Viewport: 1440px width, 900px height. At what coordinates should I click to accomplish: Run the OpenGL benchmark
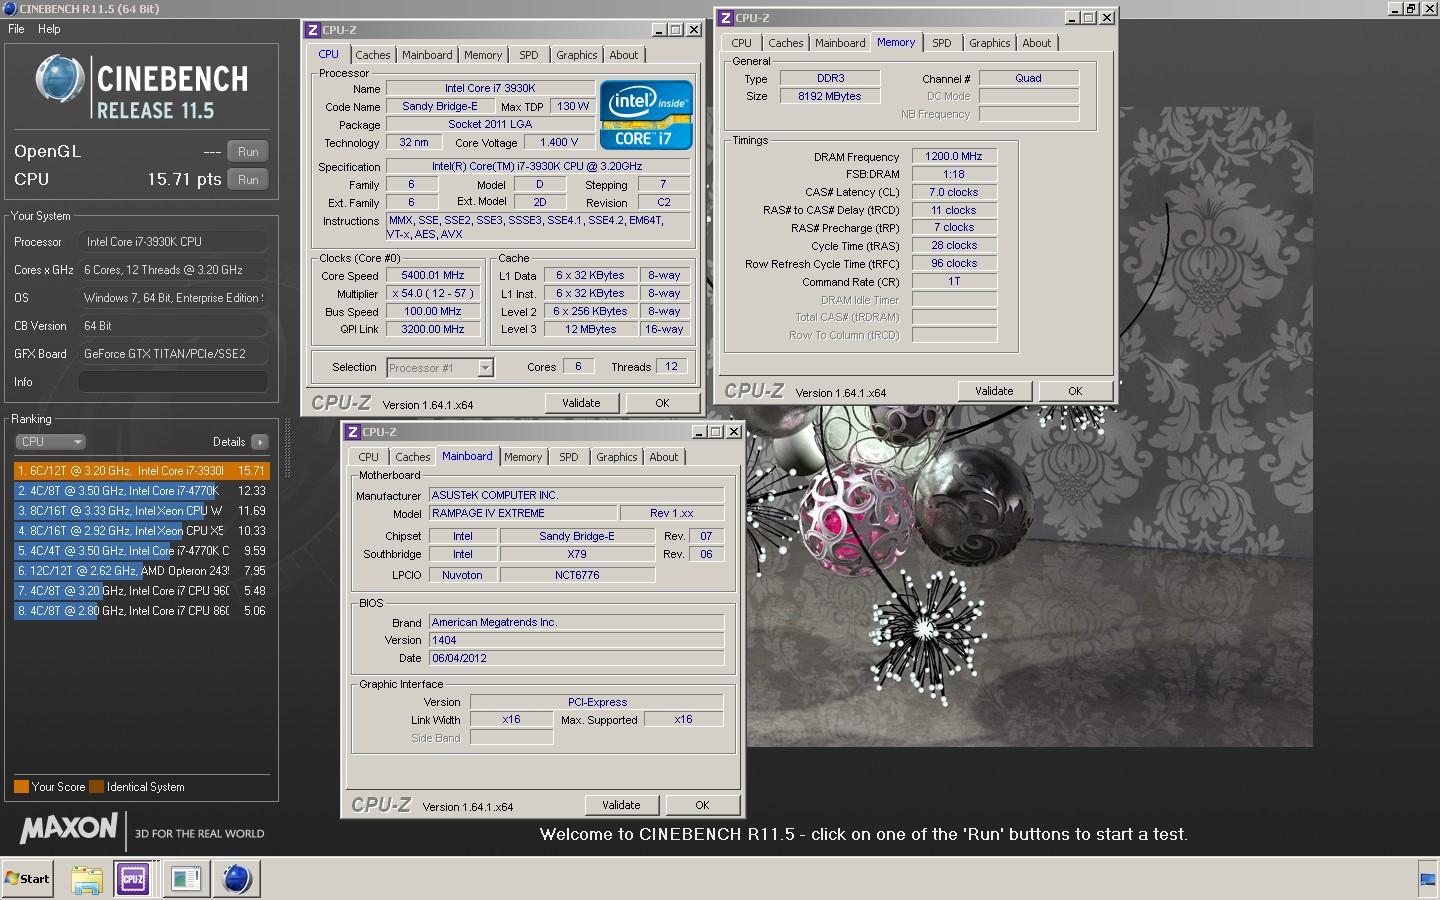click(x=248, y=152)
